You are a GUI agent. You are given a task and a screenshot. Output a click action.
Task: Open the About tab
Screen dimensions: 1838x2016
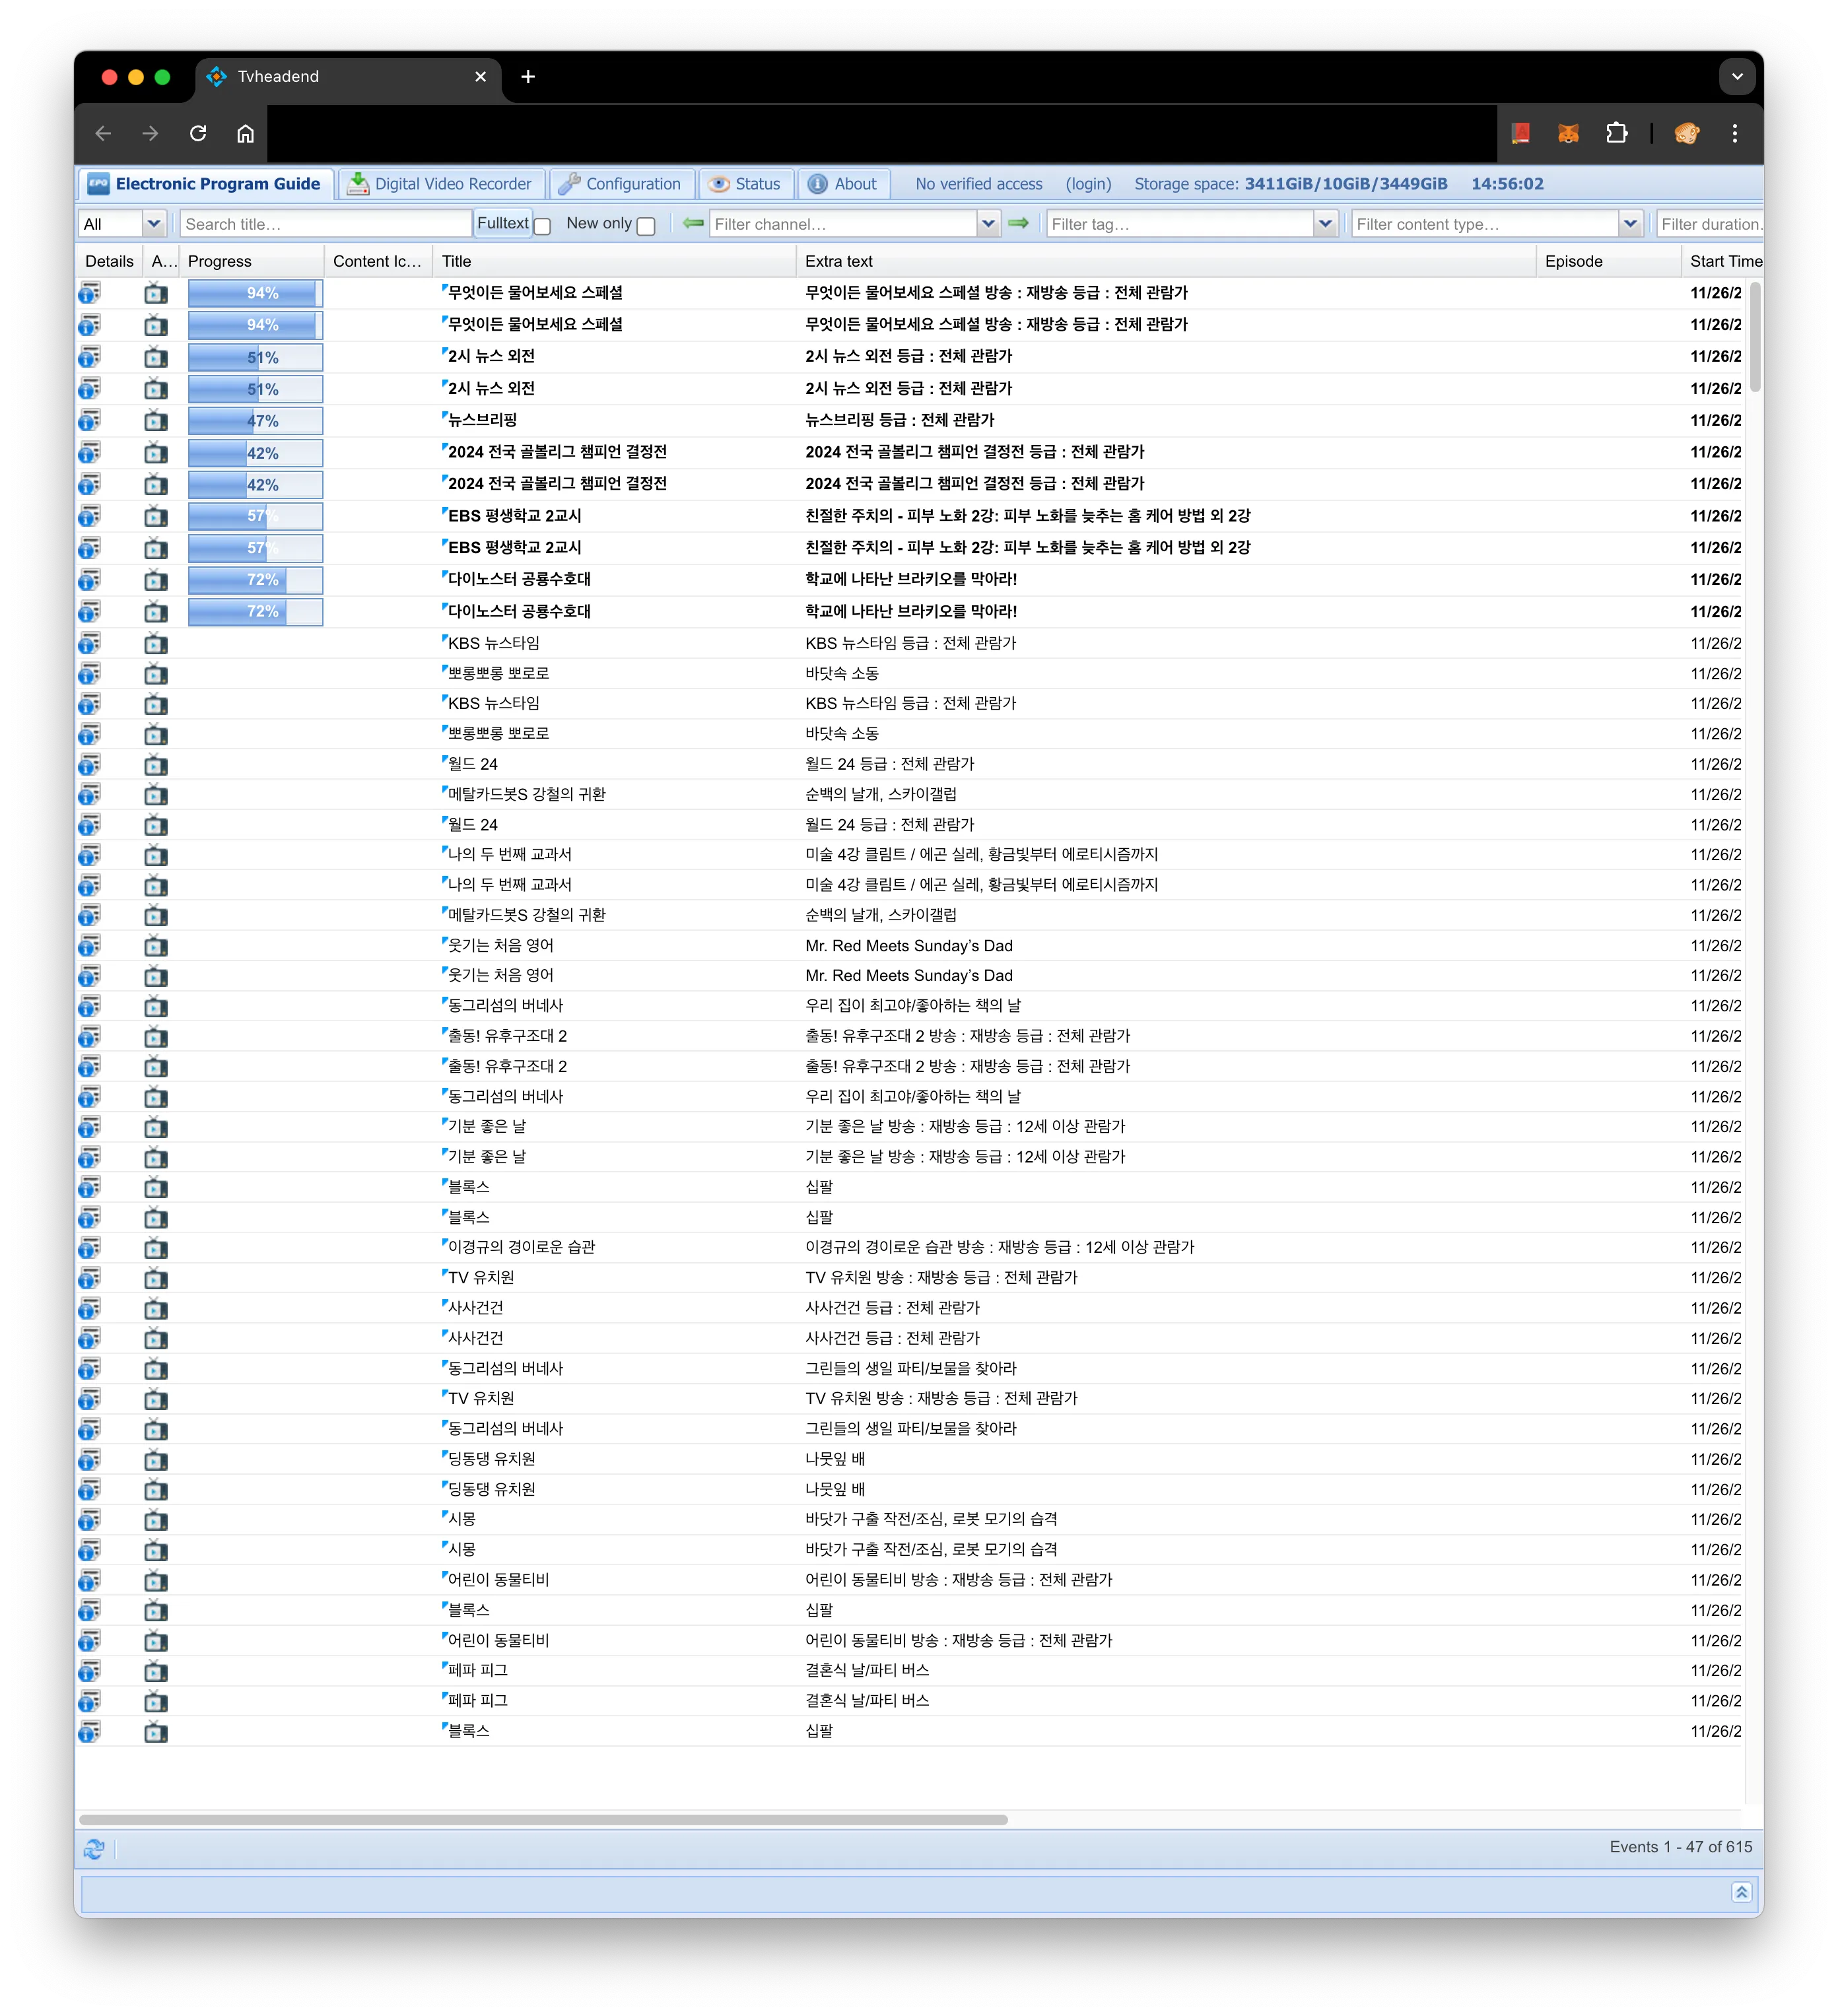843,184
